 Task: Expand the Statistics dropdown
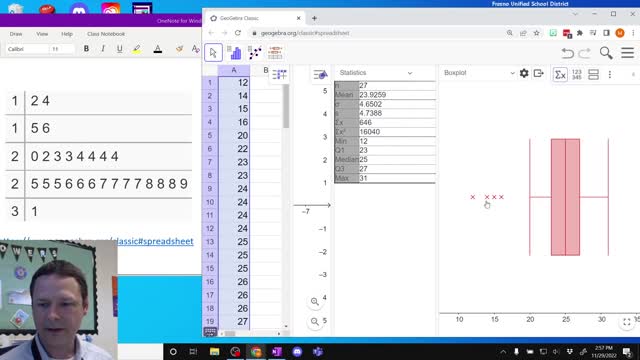410,73
